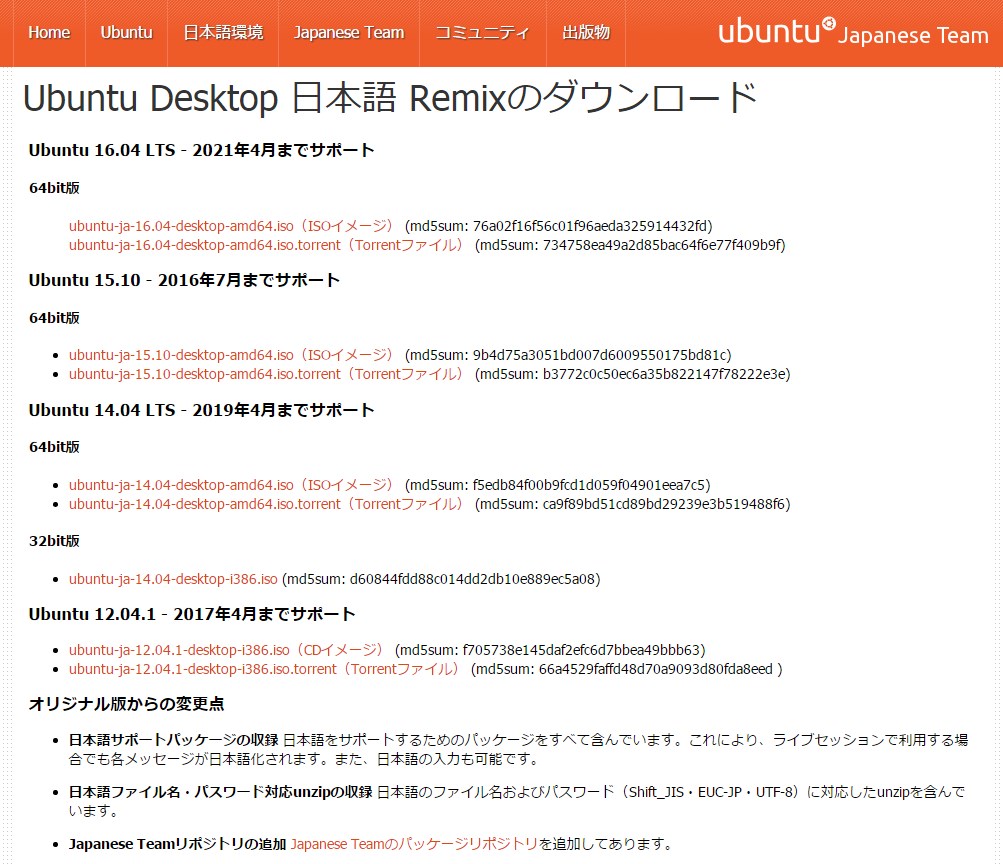Image resolution: width=1003 pixels, height=864 pixels.
Task: Click heading Ubuntu 16.04 LTS - 2021年4月までサポート
Action: 201,150
